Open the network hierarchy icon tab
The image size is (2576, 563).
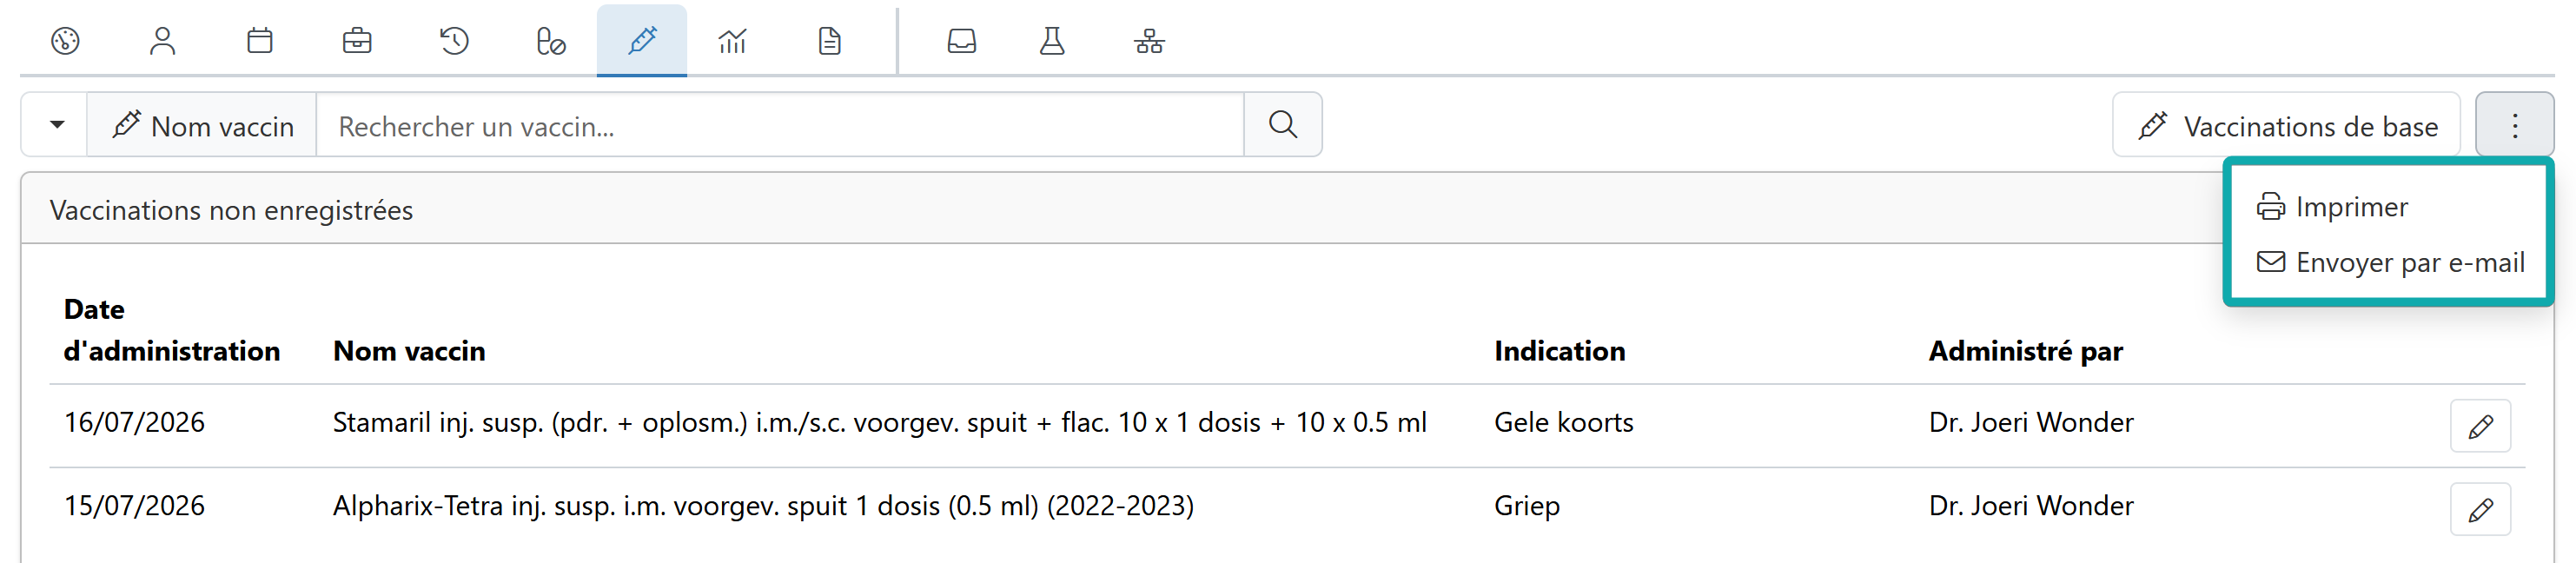(x=1149, y=41)
